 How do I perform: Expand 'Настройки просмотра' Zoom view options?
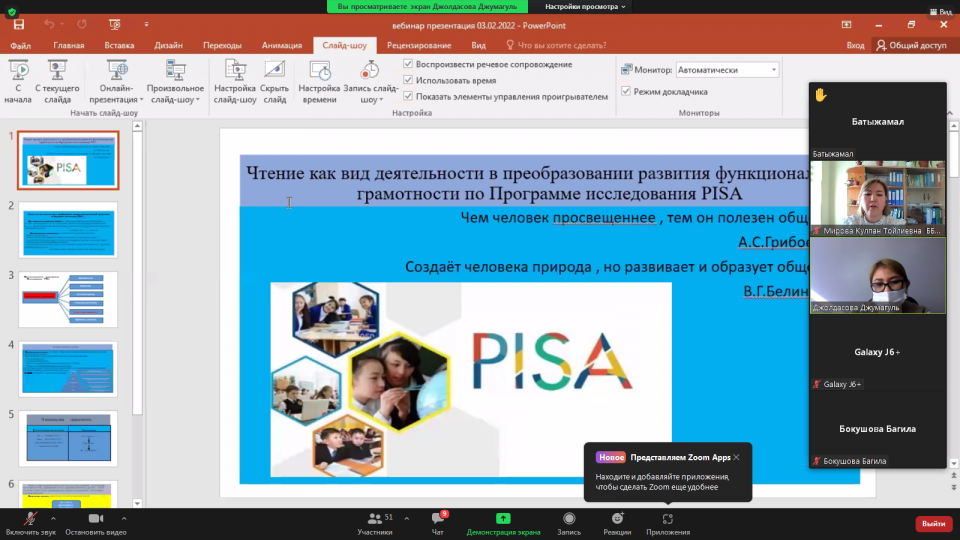click(x=585, y=7)
